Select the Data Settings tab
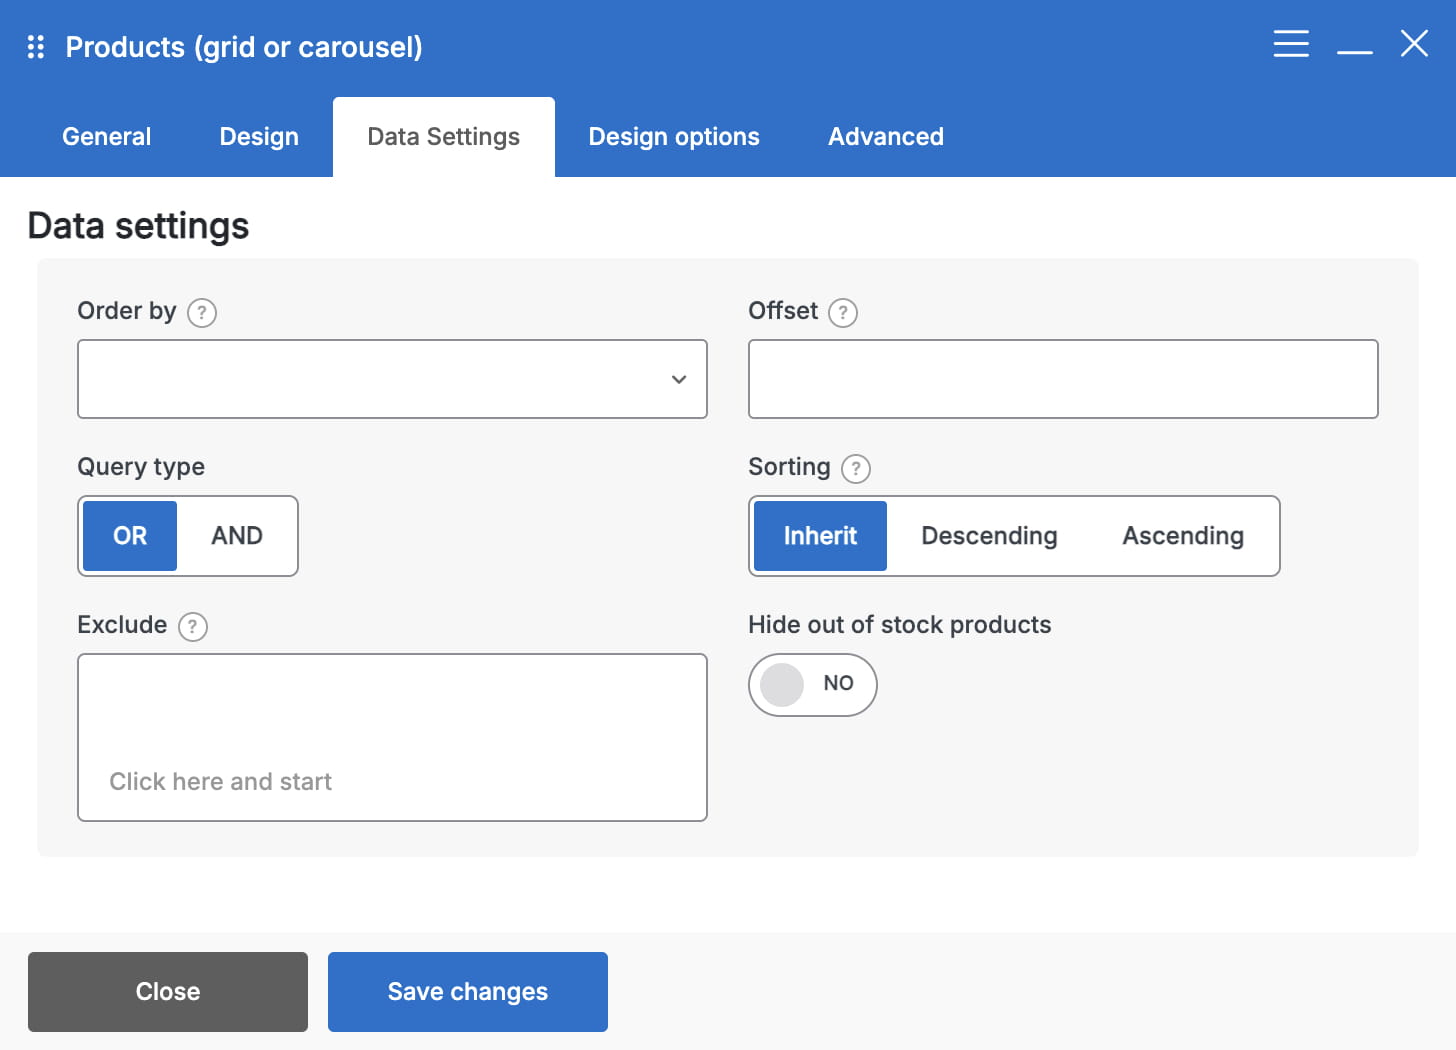 pos(444,137)
